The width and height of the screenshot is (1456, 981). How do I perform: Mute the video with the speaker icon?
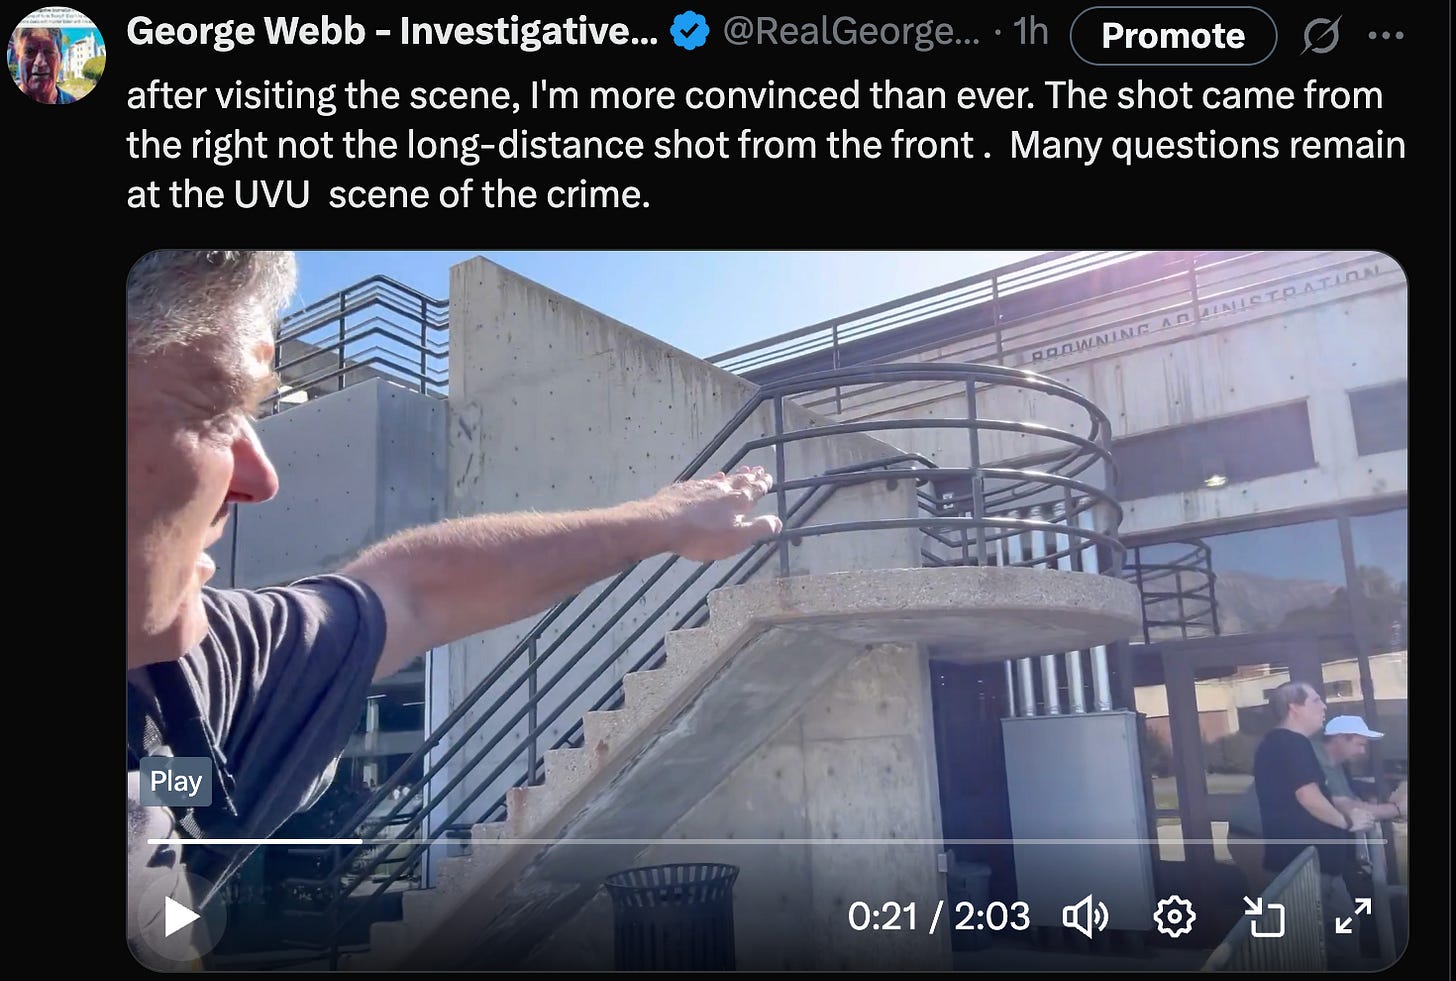[1086, 916]
